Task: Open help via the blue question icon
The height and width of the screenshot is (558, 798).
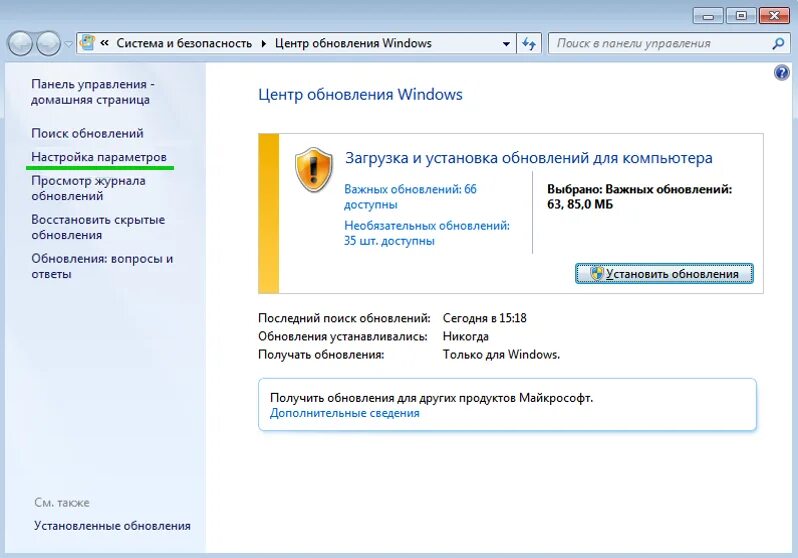Action: click(x=782, y=73)
